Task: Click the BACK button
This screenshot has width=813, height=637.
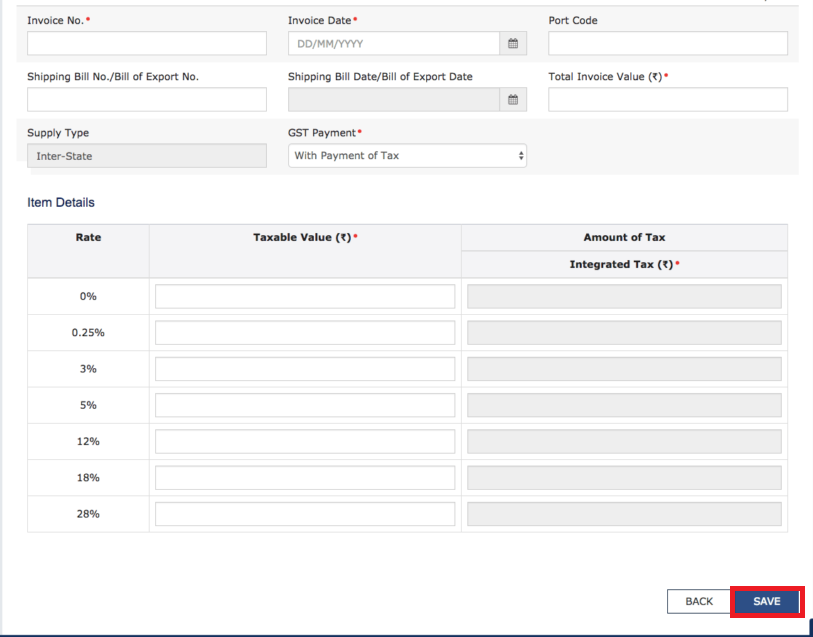Action: point(699,601)
